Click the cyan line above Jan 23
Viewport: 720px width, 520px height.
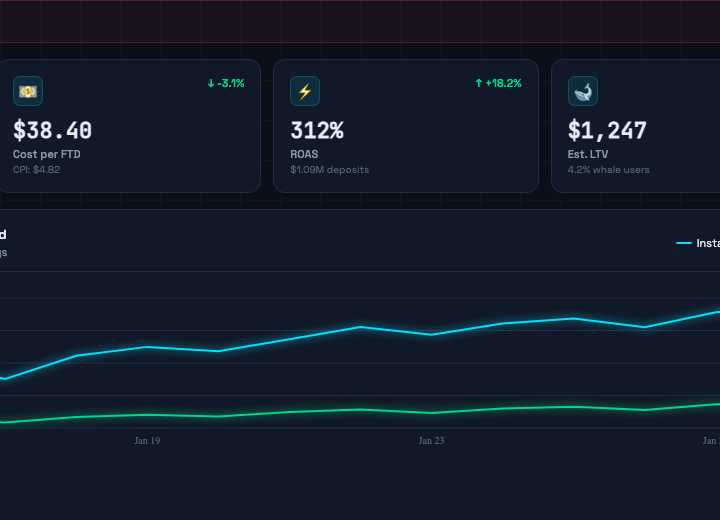click(x=431, y=334)
